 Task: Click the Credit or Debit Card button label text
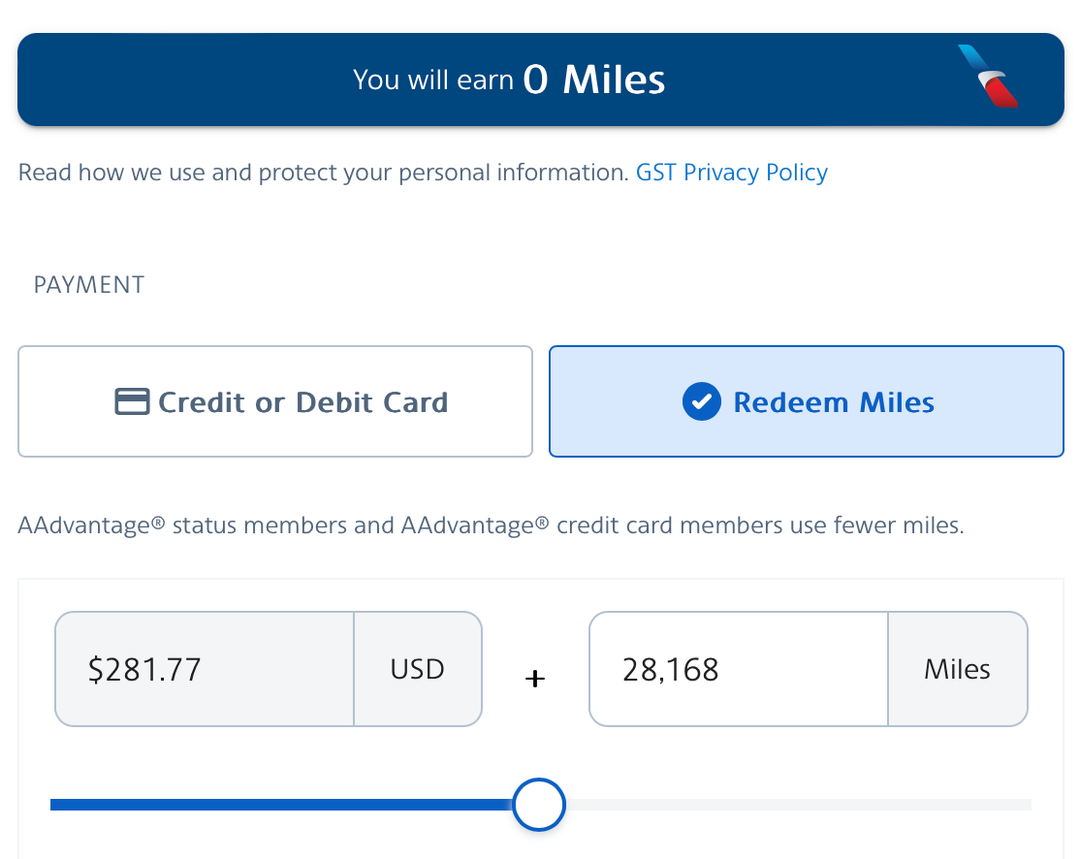[302, 401]
